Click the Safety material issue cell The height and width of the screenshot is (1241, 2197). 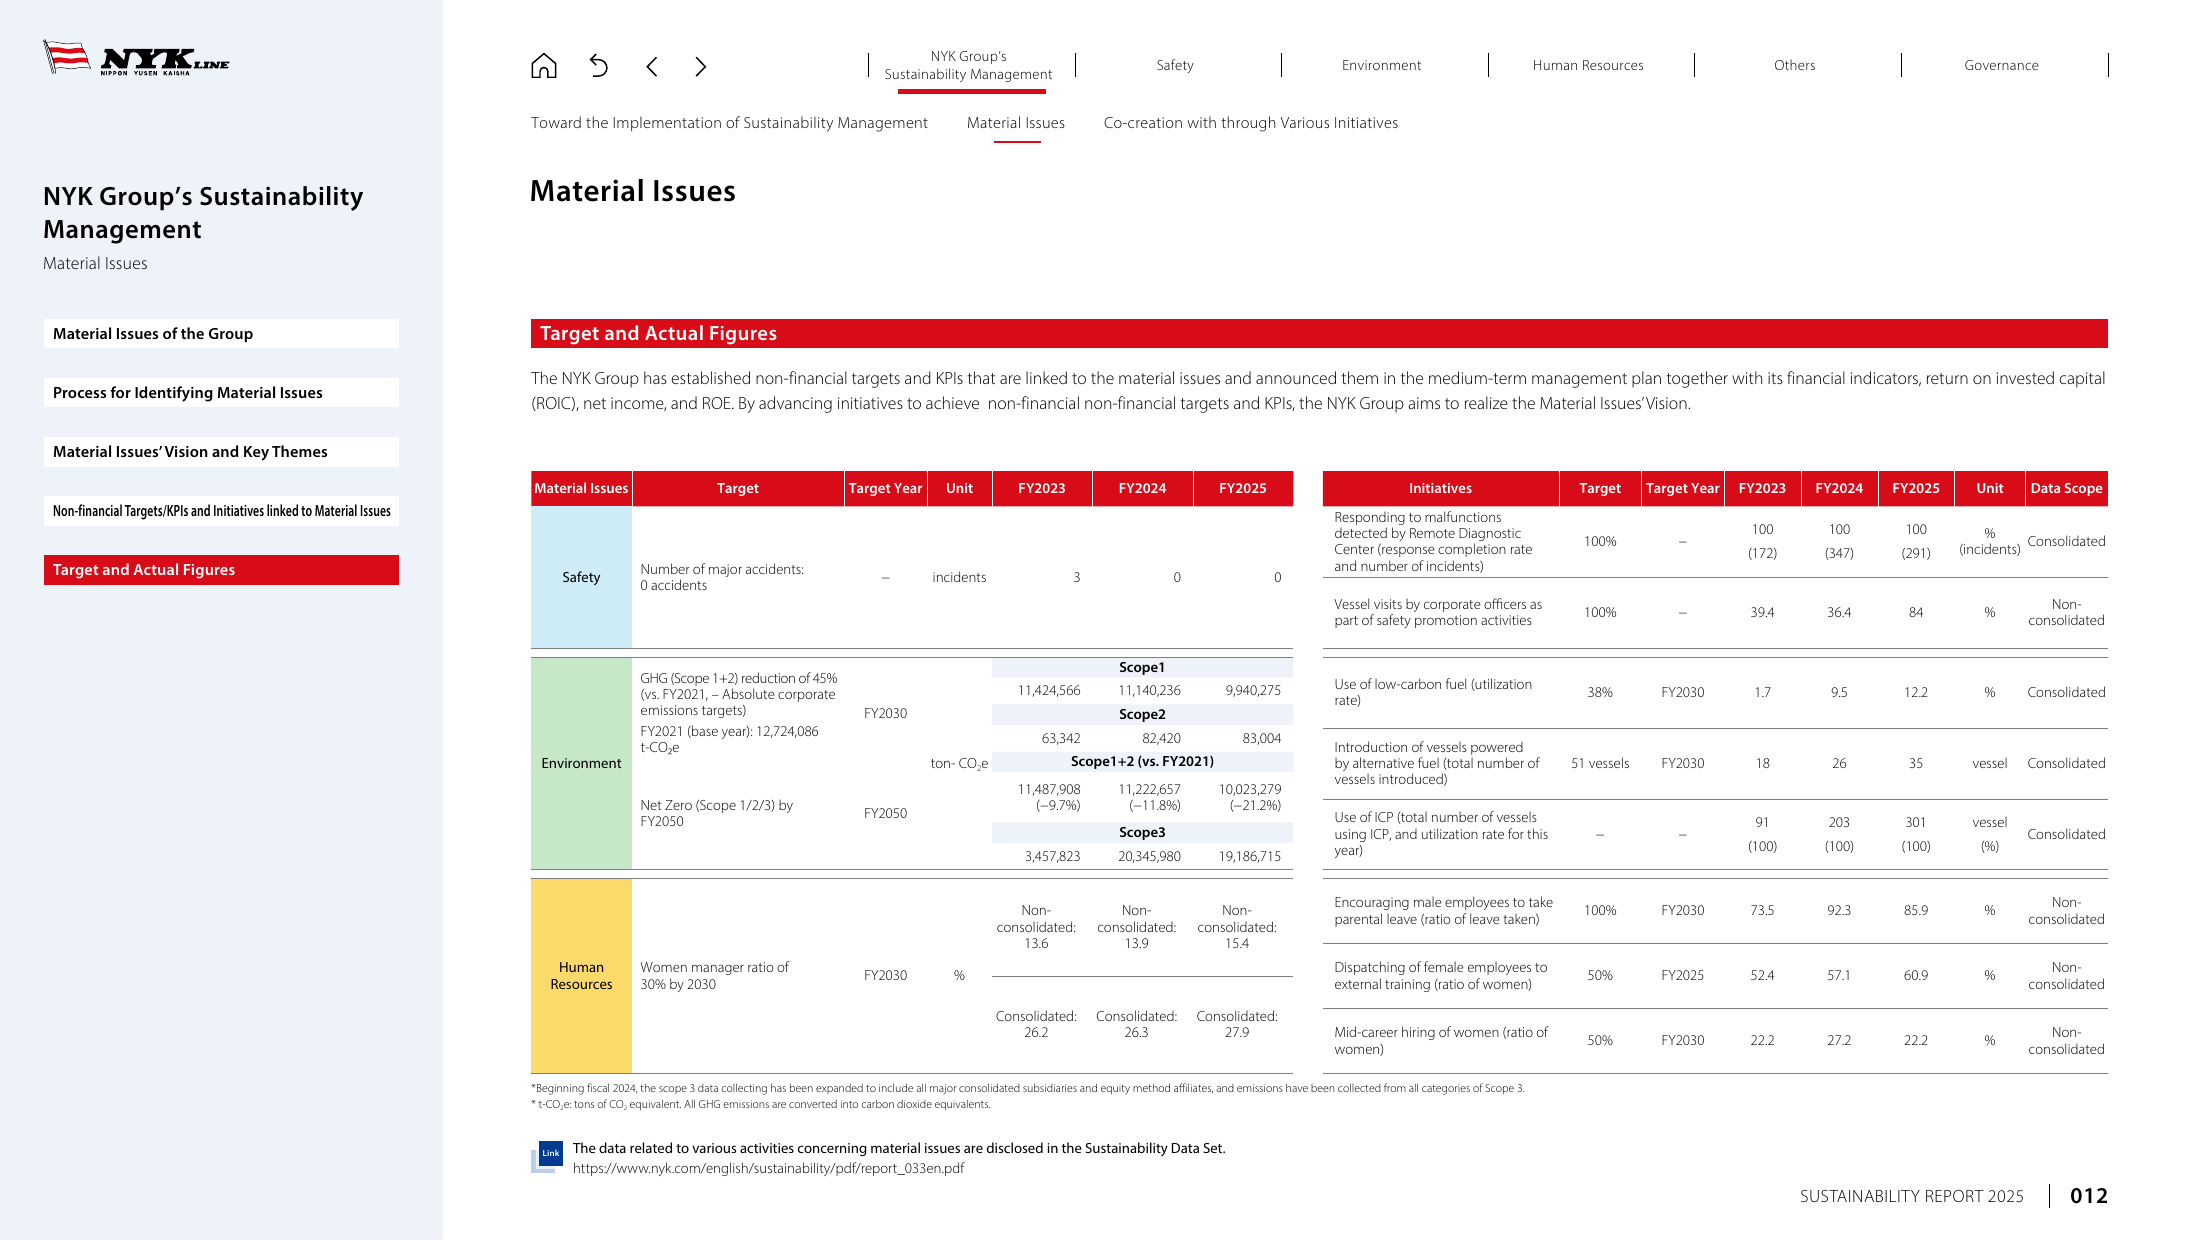pos(581,577)
